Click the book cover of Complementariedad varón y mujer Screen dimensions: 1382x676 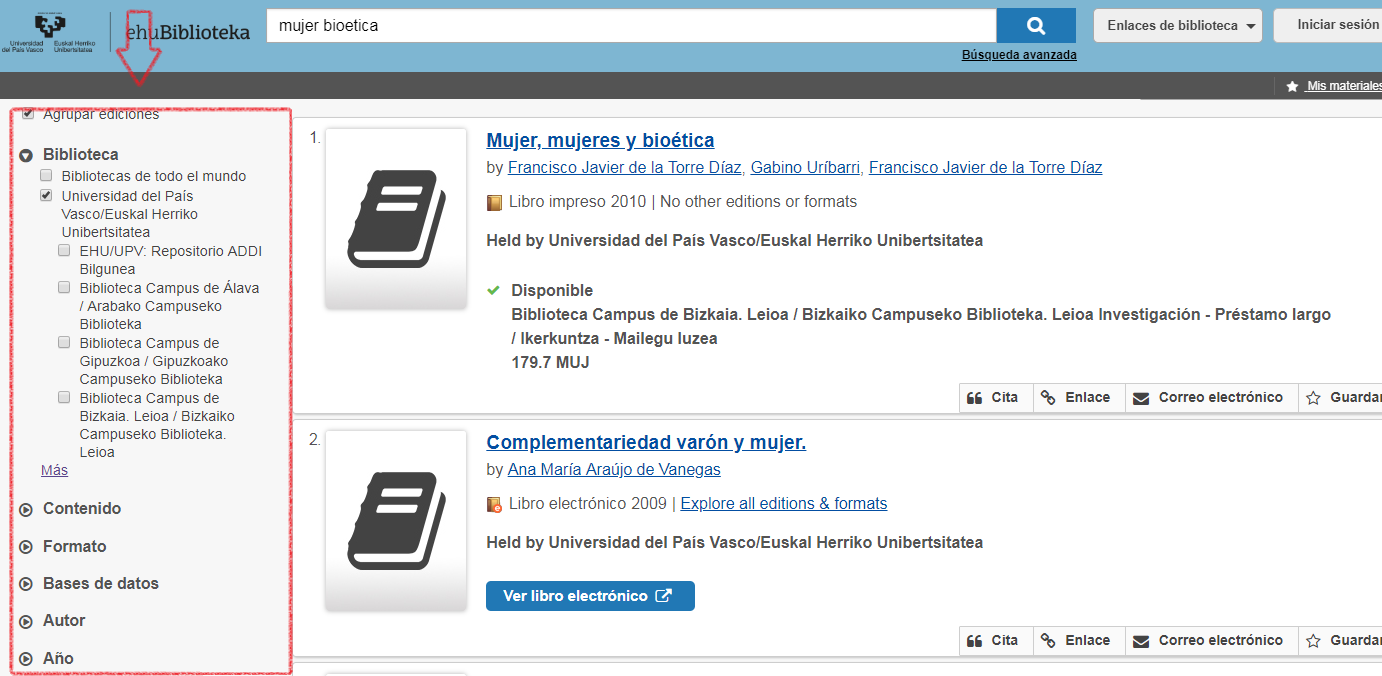tap(396, 520)
